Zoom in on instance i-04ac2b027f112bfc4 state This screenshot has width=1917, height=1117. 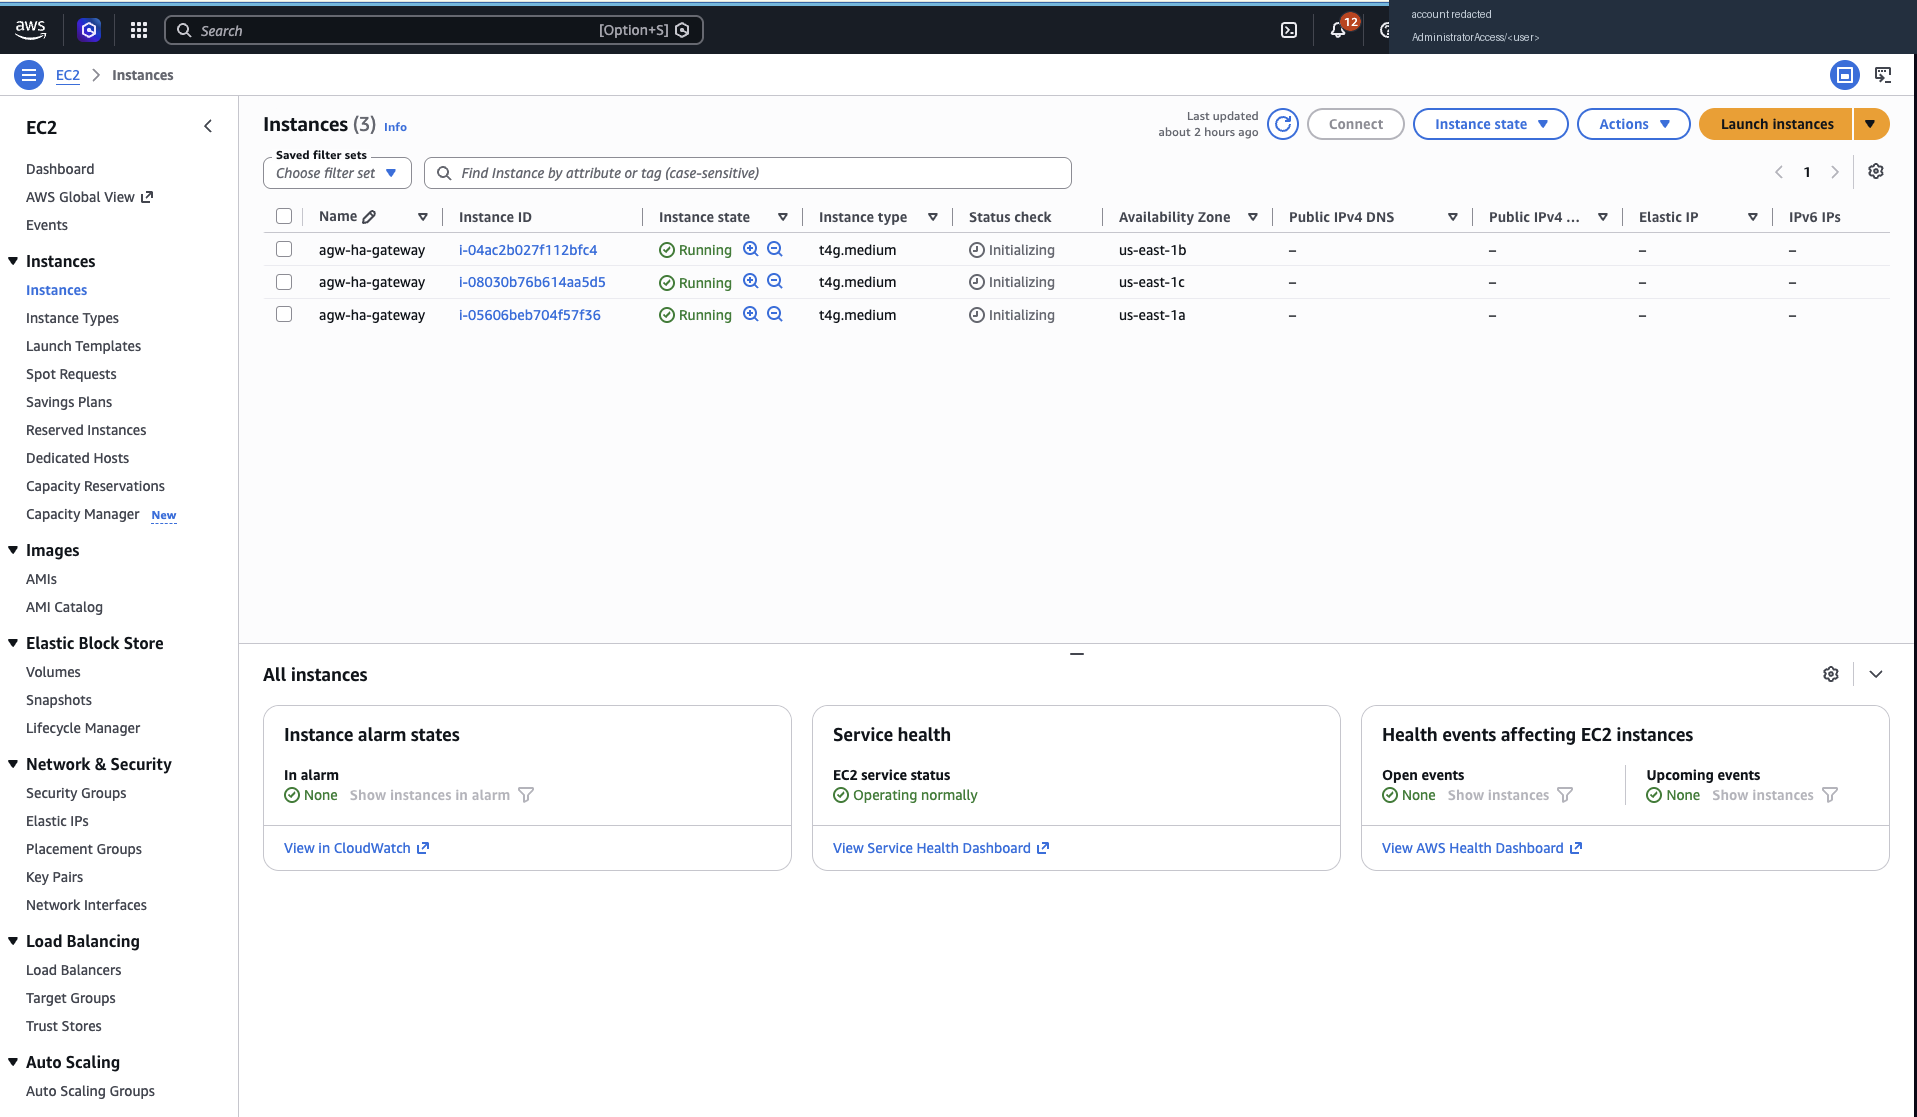(x=751, y=249)
